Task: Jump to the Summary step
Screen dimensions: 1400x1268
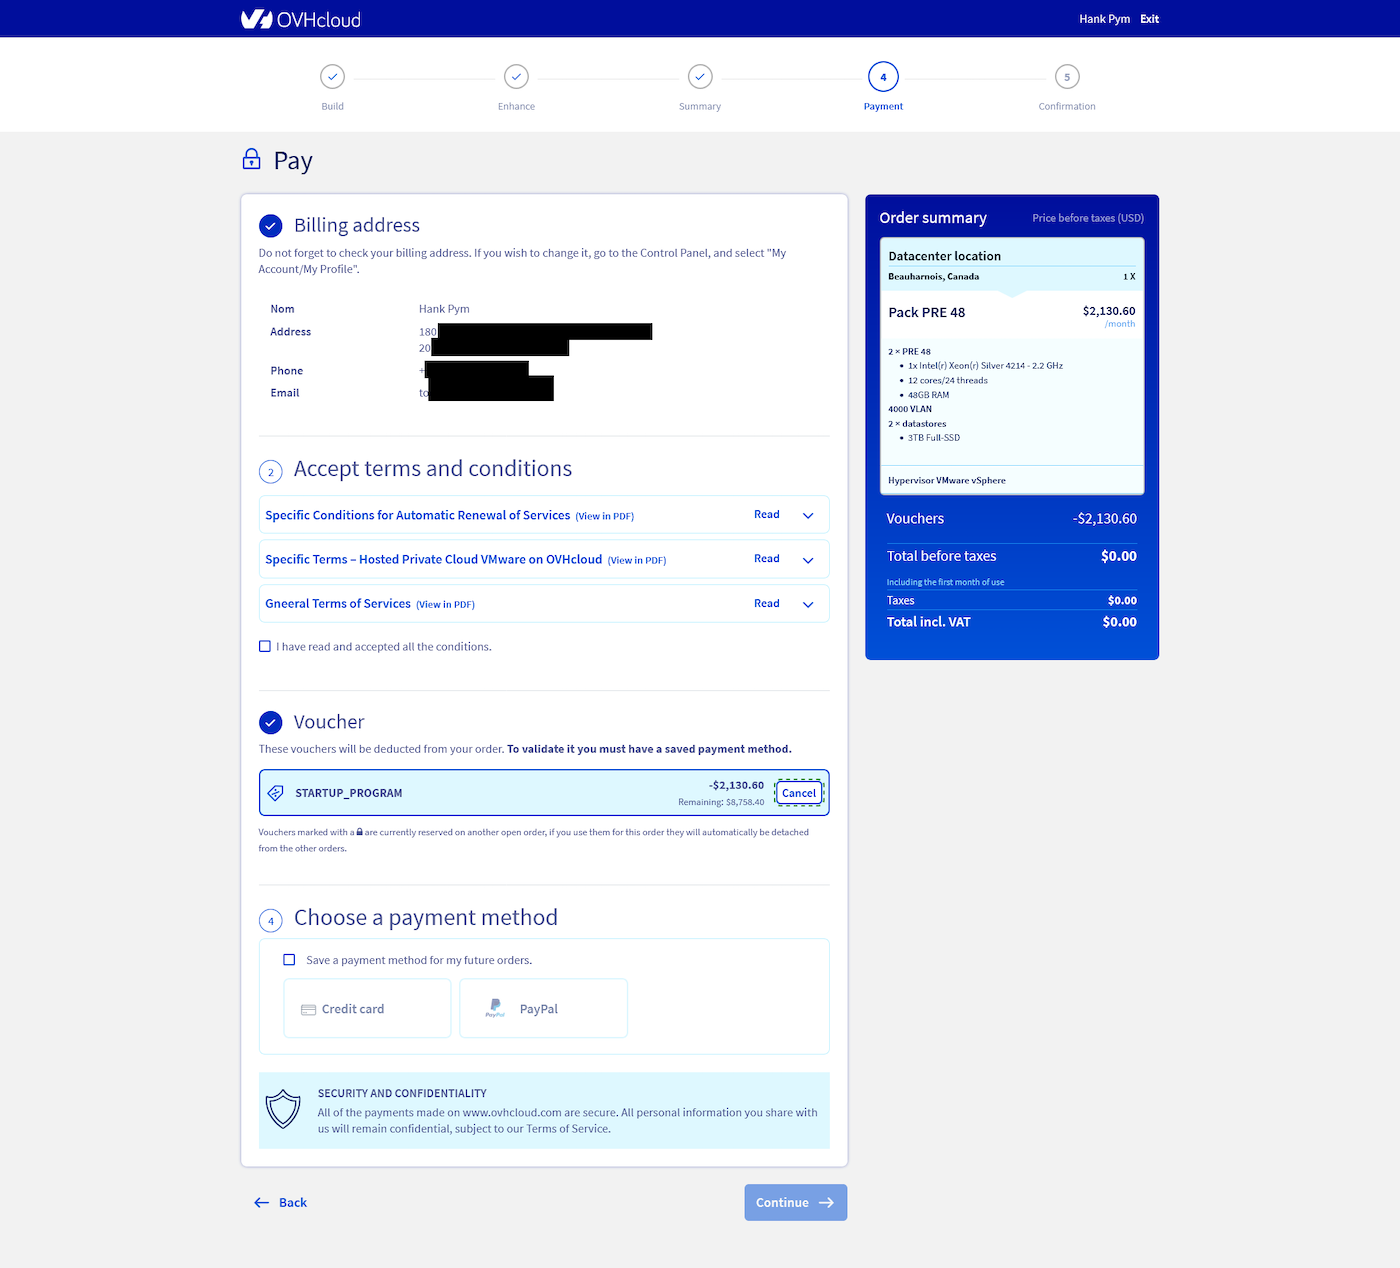Action: click(x=700, y=77)
